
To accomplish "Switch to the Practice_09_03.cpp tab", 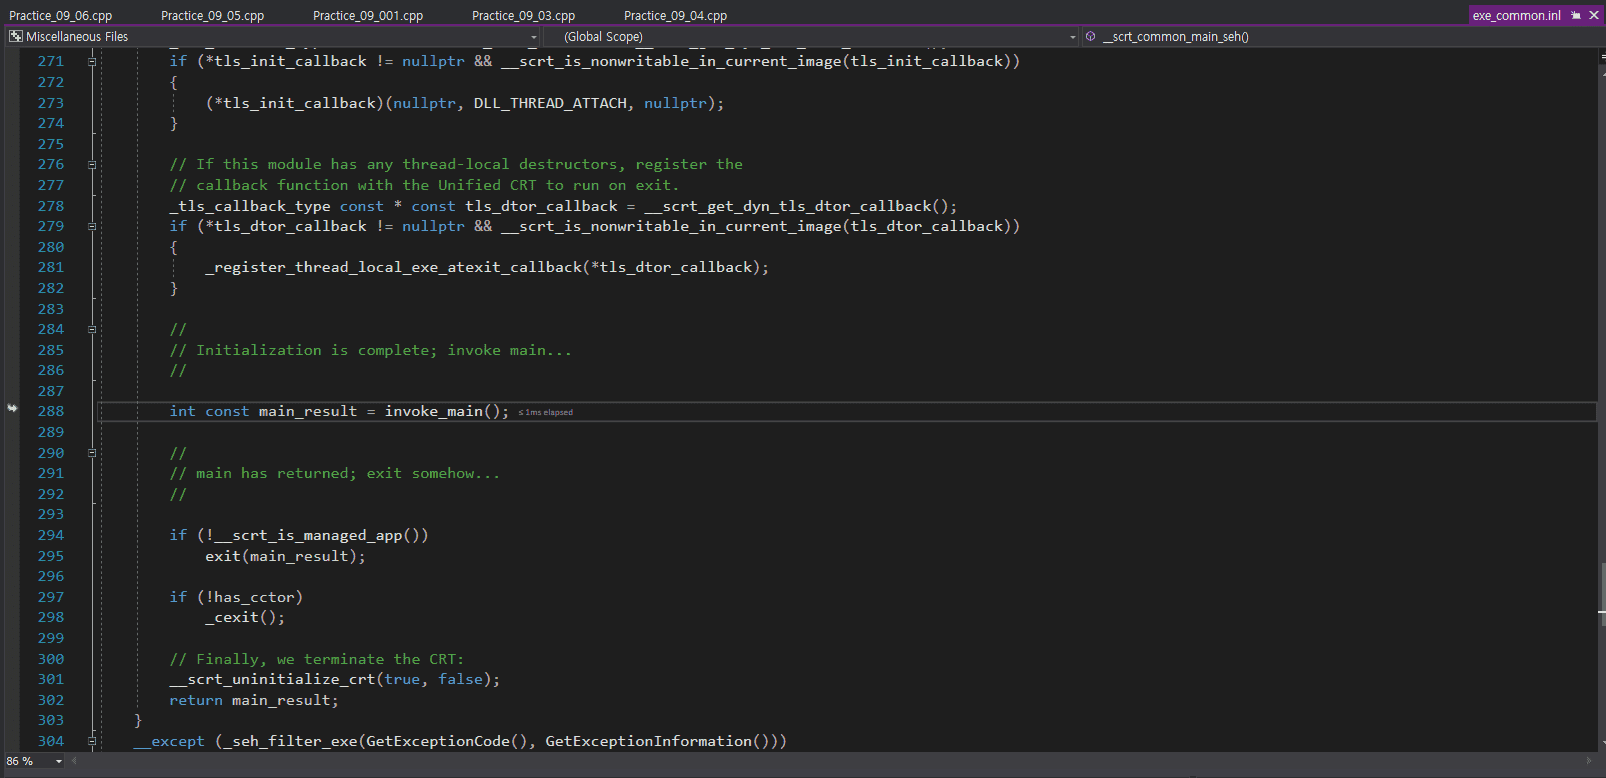I will click(x=523, y=15).
